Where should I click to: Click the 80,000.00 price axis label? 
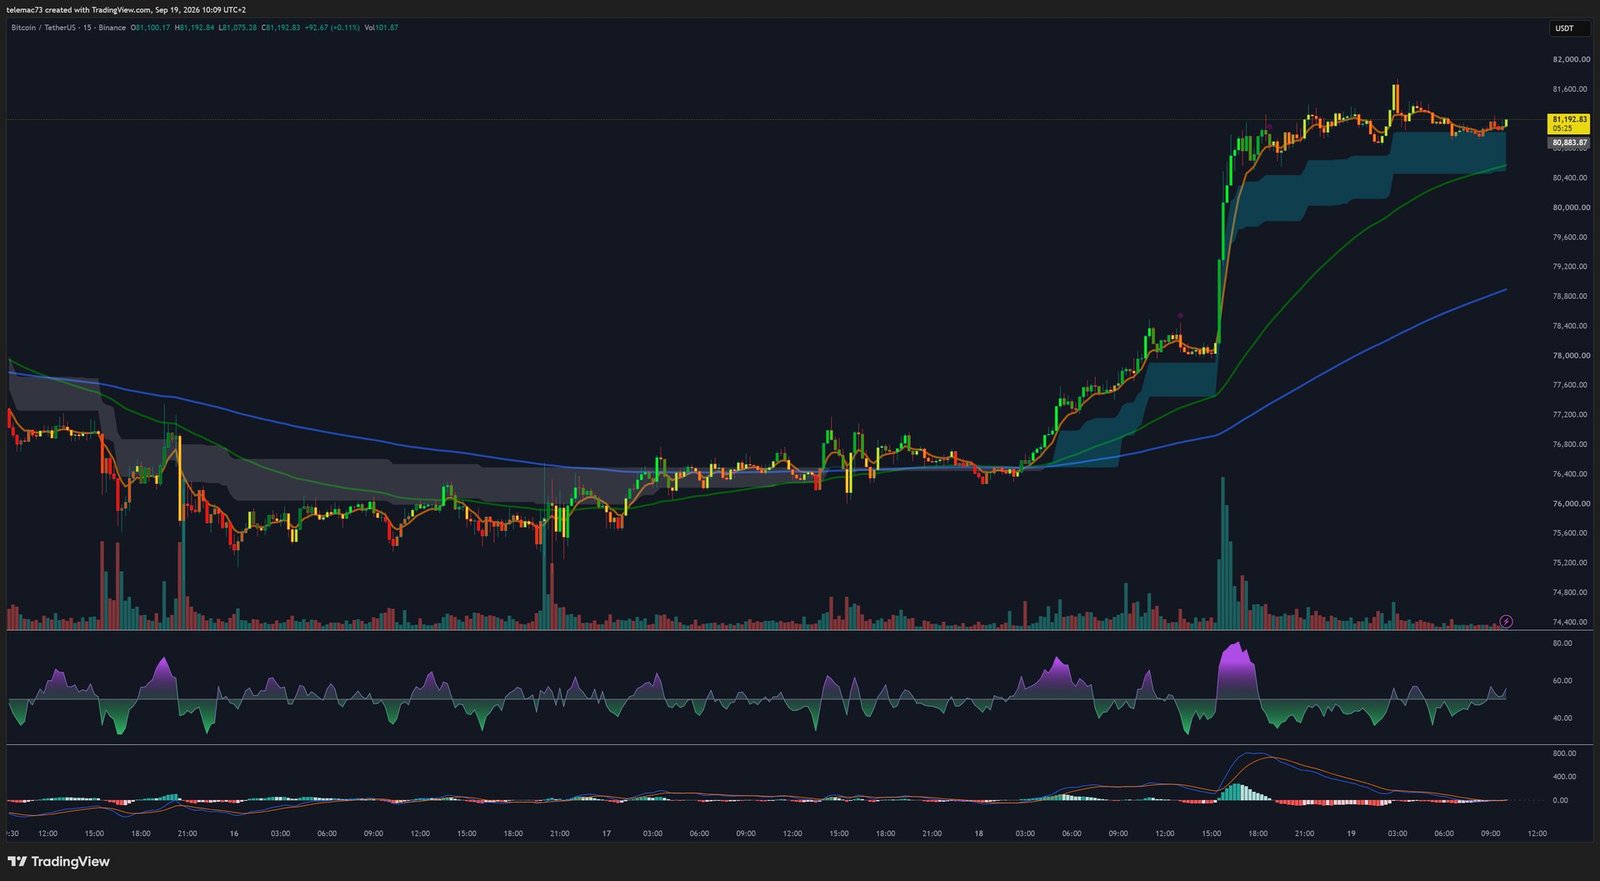1571,207
